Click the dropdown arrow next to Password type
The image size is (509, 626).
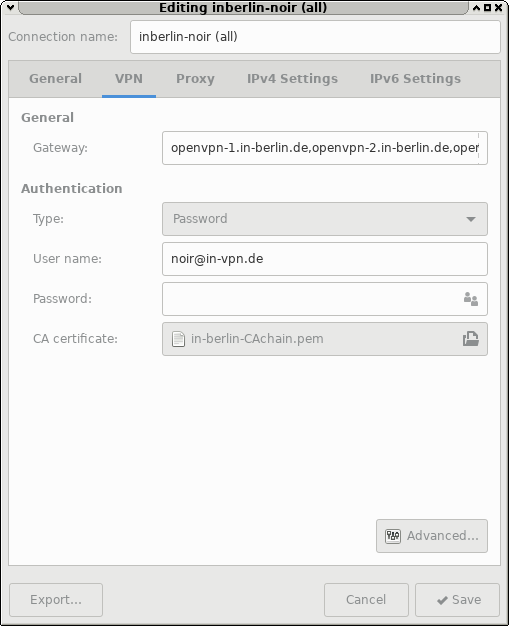point(471,219)
